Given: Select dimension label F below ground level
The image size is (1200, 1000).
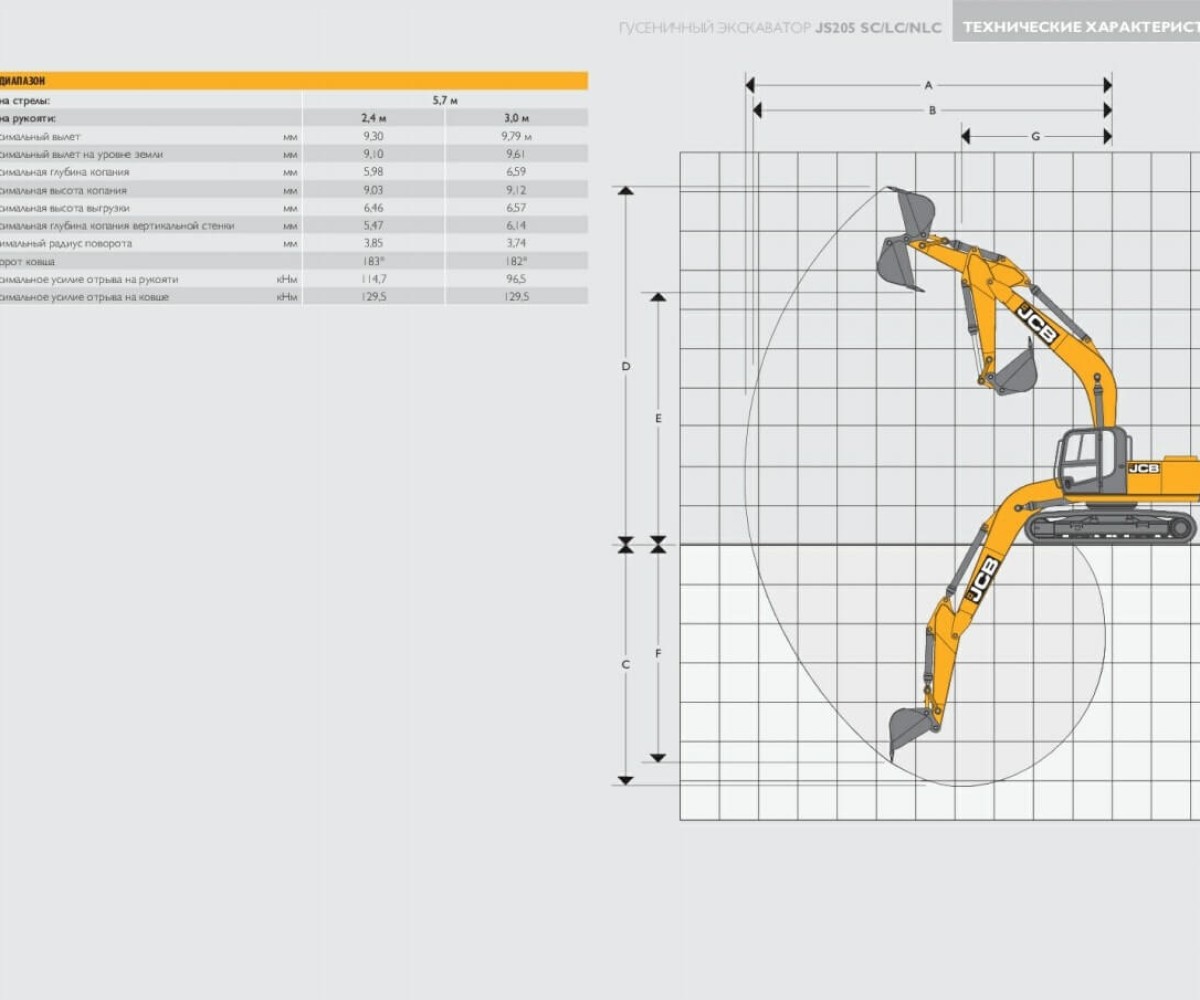Looking at the screenshot, I should [x=658, y=653].
